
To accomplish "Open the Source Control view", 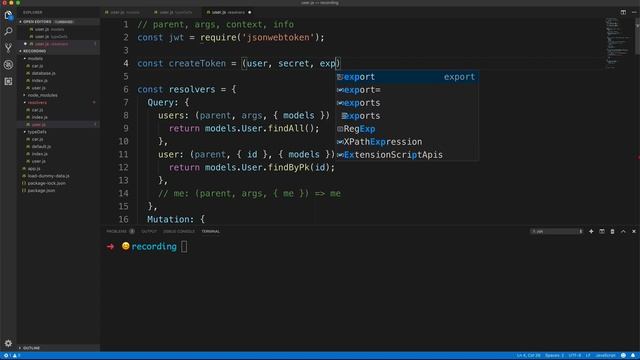I will point(8,48).
